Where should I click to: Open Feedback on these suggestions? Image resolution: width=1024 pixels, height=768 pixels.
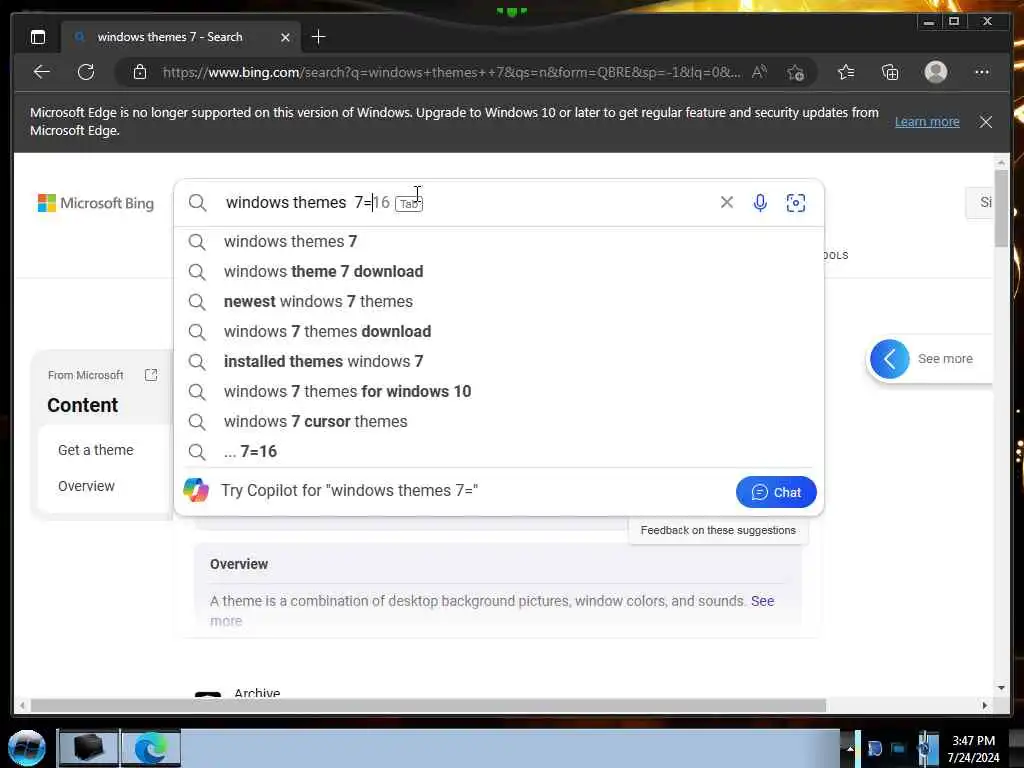click(718, 530)
